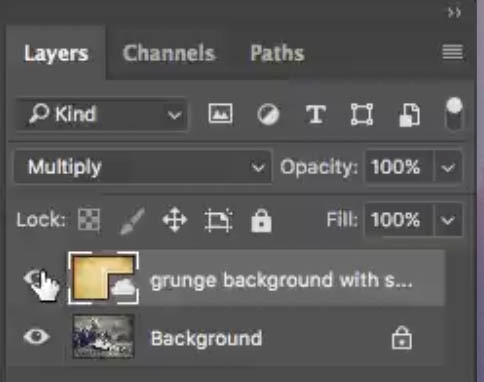
Task: Filter for shape layers
Action: tap(362, 114)
